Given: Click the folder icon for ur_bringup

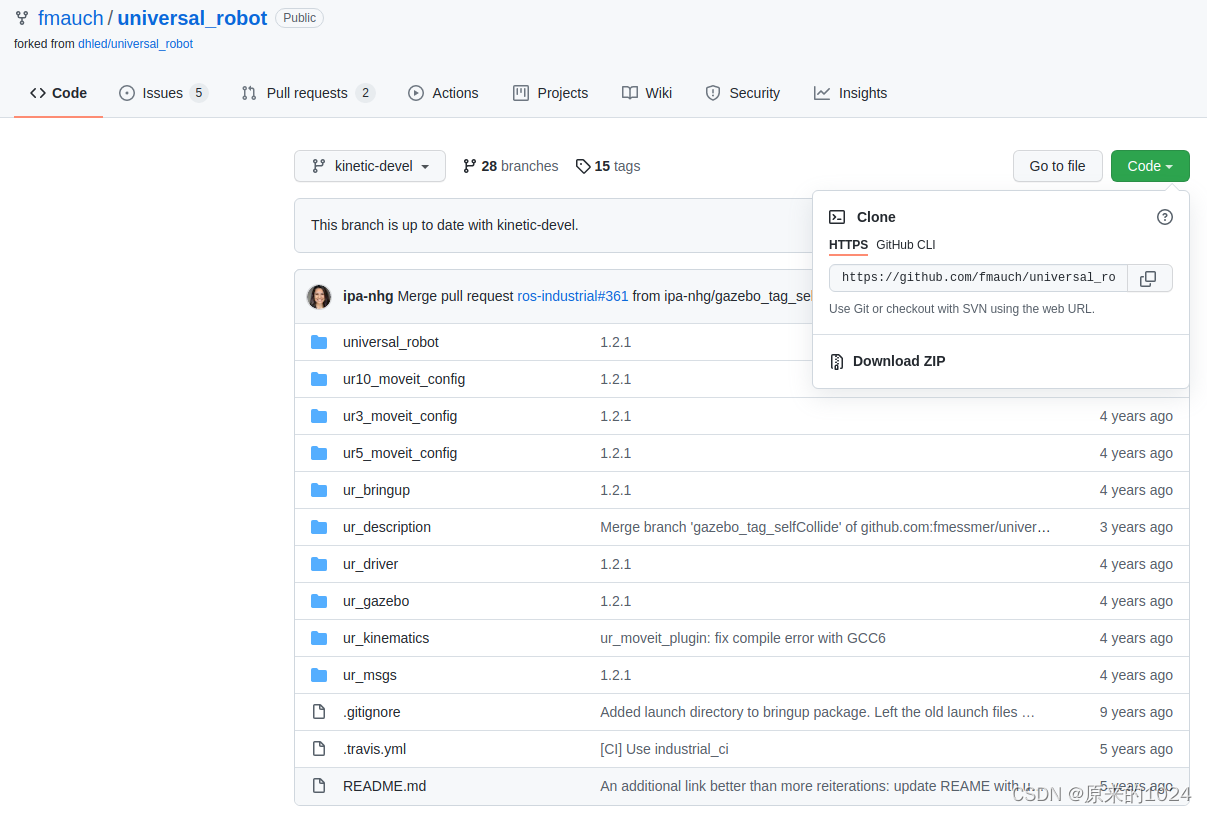Looking at the screenshot, I should click(x=319, y=490).
